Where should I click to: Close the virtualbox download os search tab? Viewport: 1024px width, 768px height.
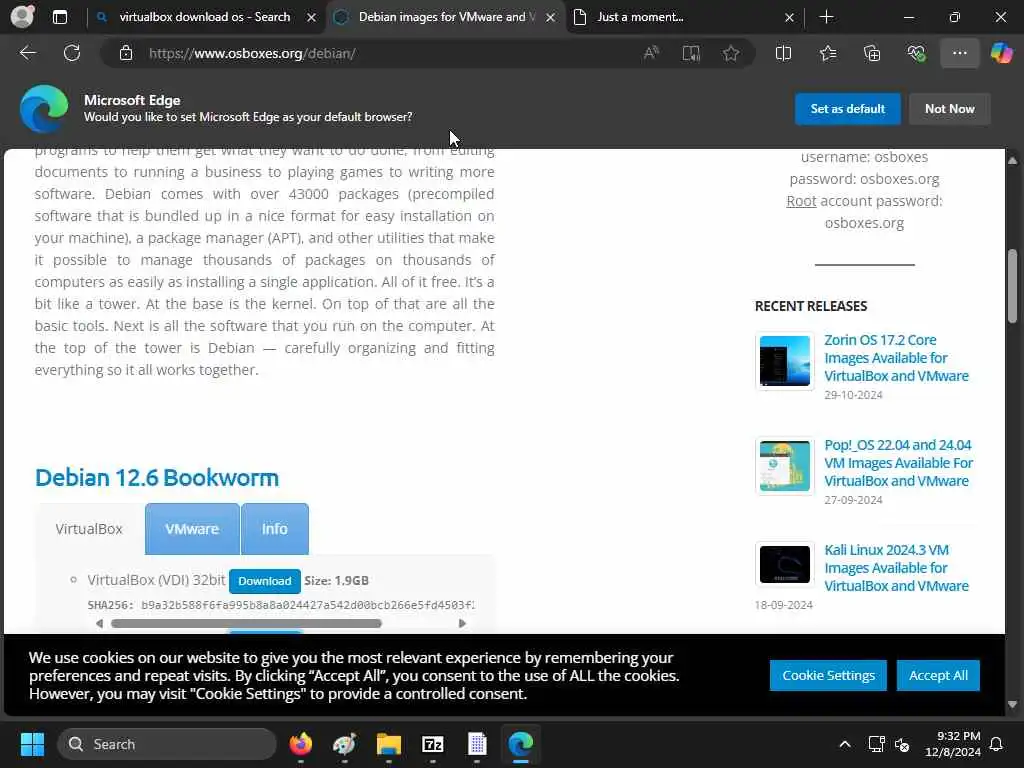coord(312,18)
